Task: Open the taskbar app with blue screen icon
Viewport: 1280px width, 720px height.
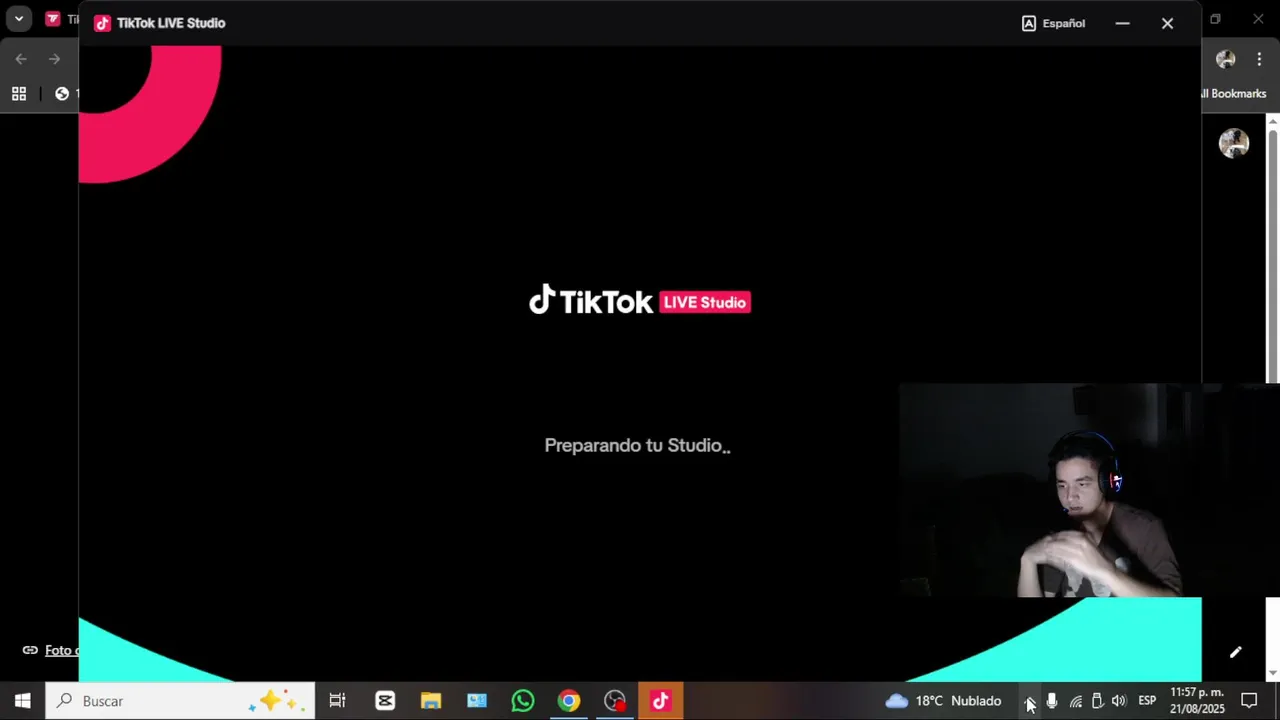Action: [x=477, y=701]
